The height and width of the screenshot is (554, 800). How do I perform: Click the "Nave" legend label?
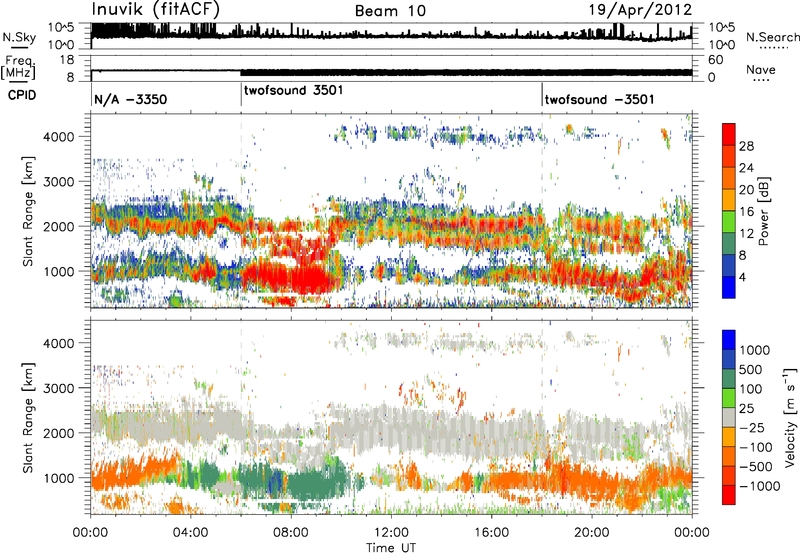761,69
